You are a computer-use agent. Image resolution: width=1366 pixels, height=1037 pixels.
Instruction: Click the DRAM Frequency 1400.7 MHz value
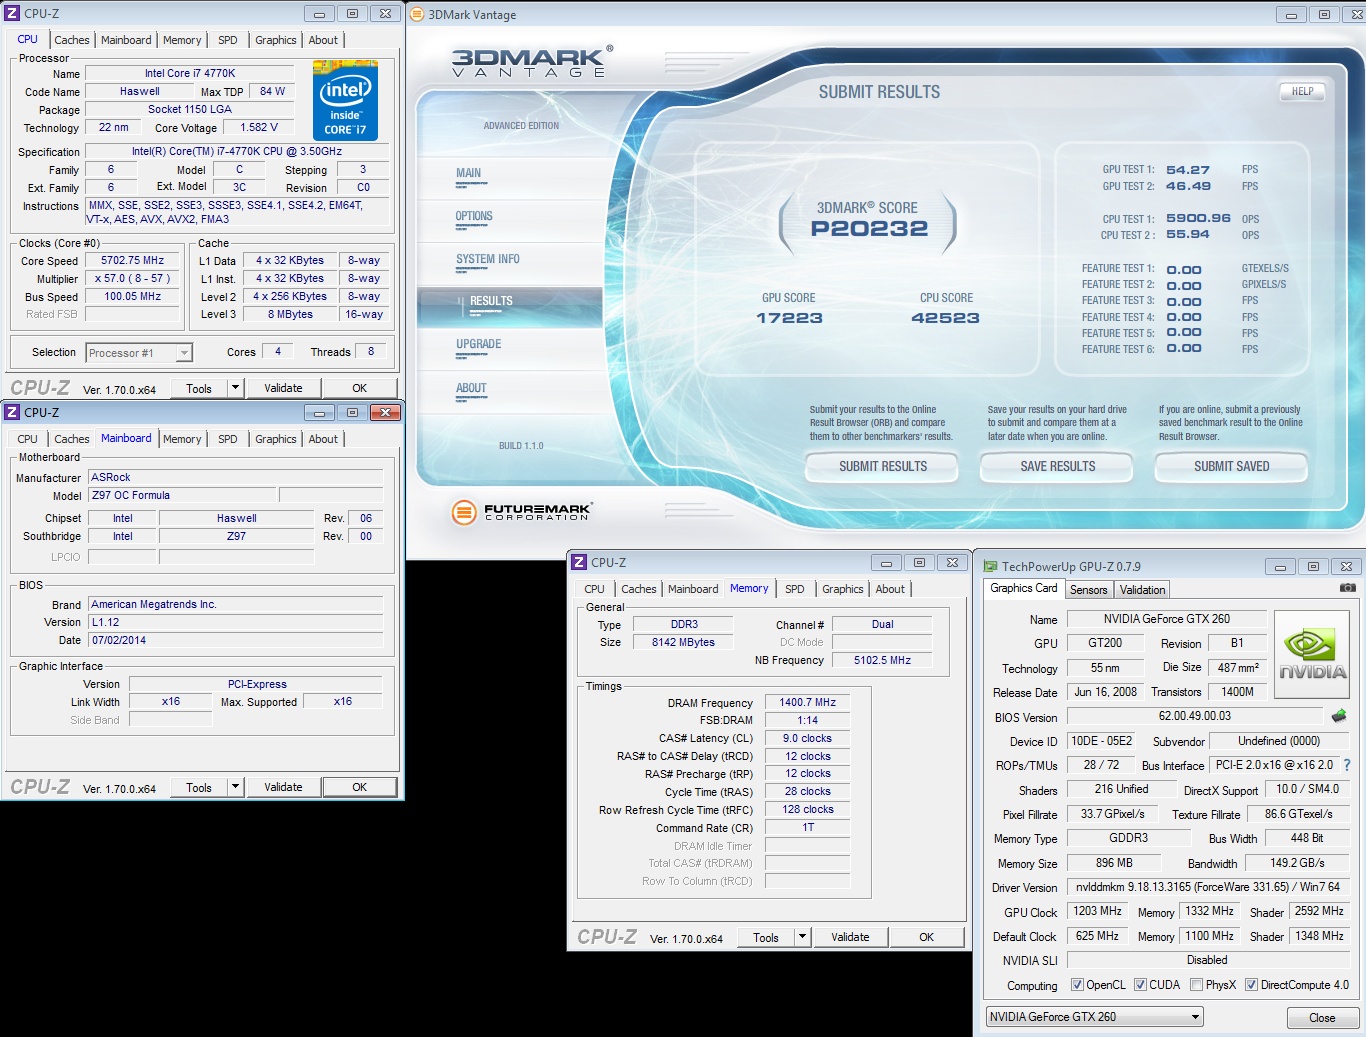click(808, 702)
